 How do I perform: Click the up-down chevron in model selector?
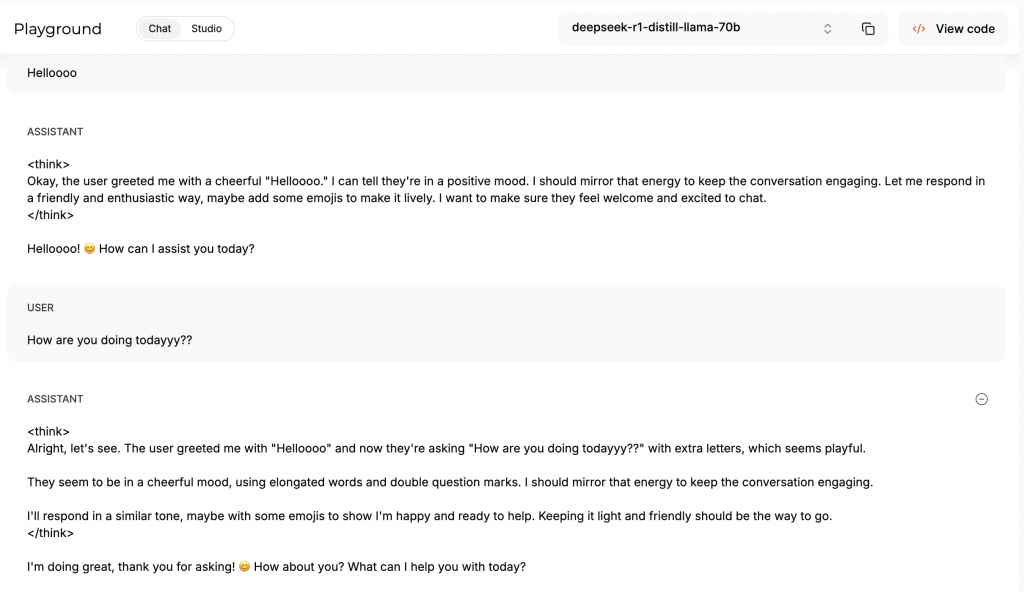pos(827,29)
